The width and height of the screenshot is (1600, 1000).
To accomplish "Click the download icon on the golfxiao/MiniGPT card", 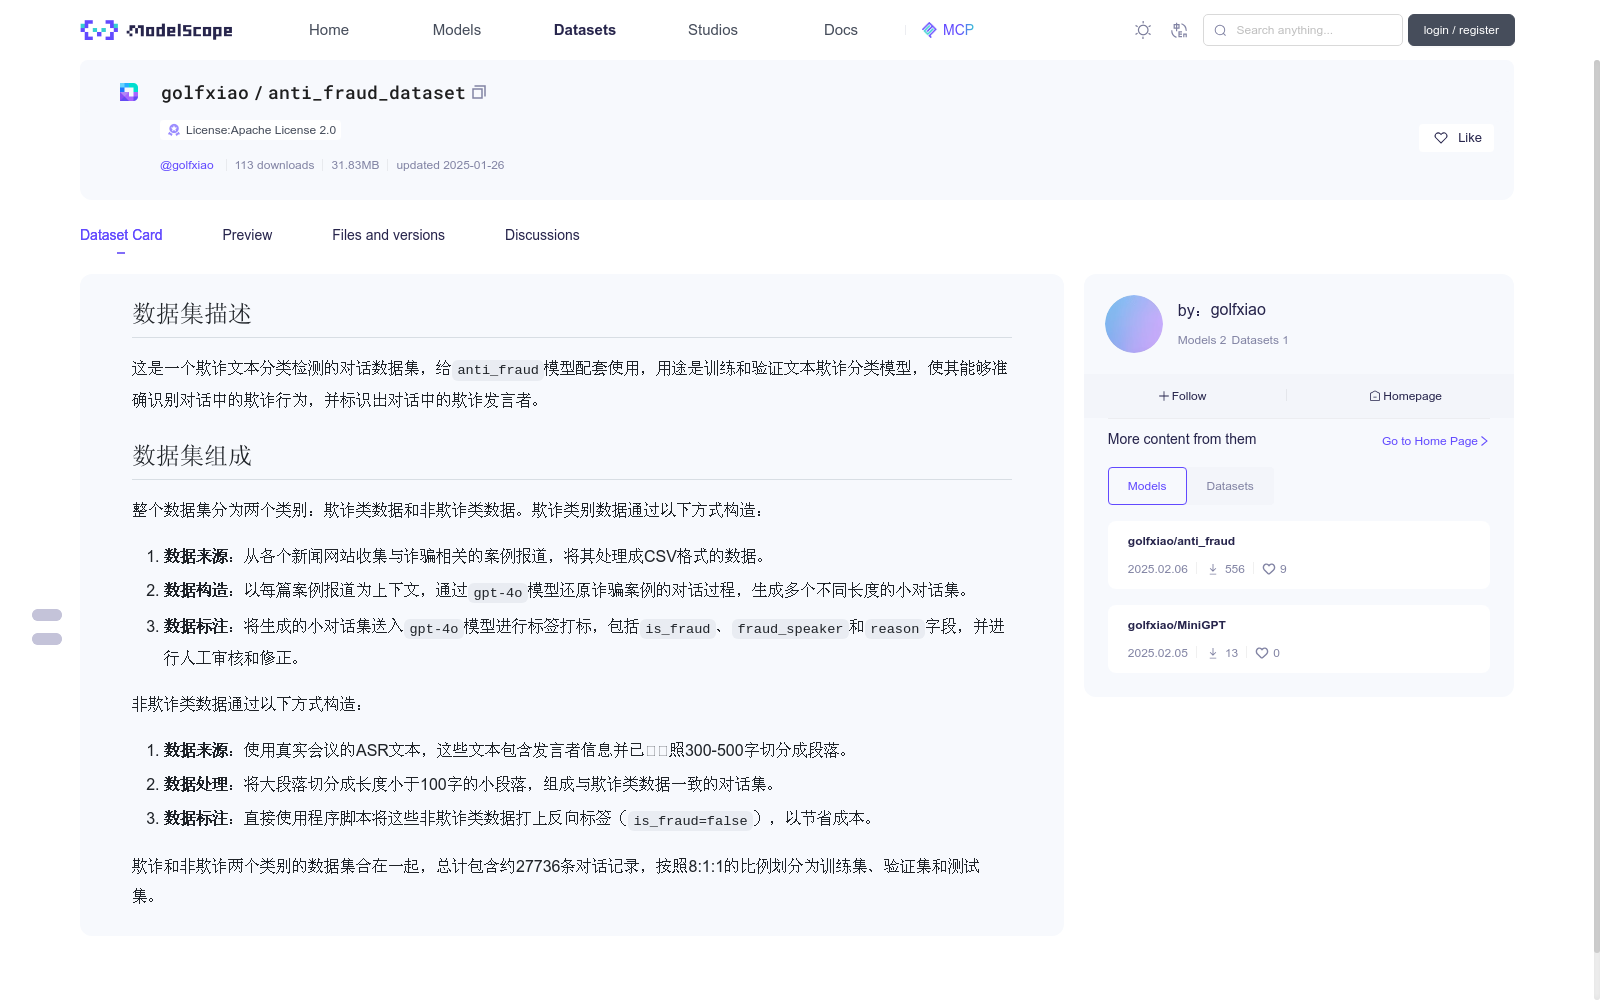I will click(1213, 653).
